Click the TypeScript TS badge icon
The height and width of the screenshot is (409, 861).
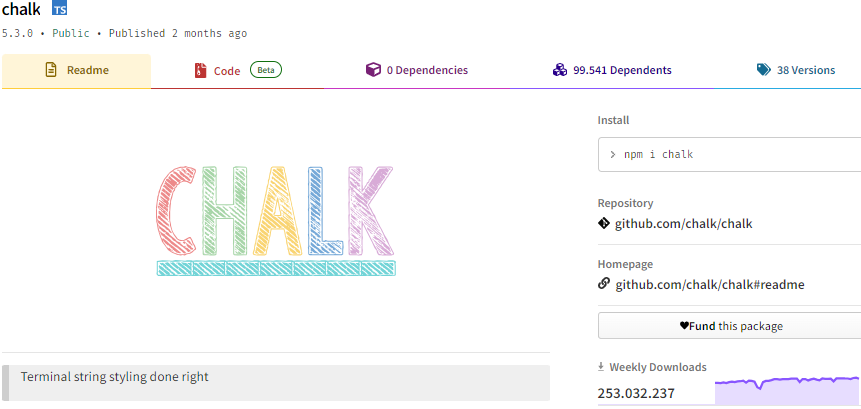59,8
